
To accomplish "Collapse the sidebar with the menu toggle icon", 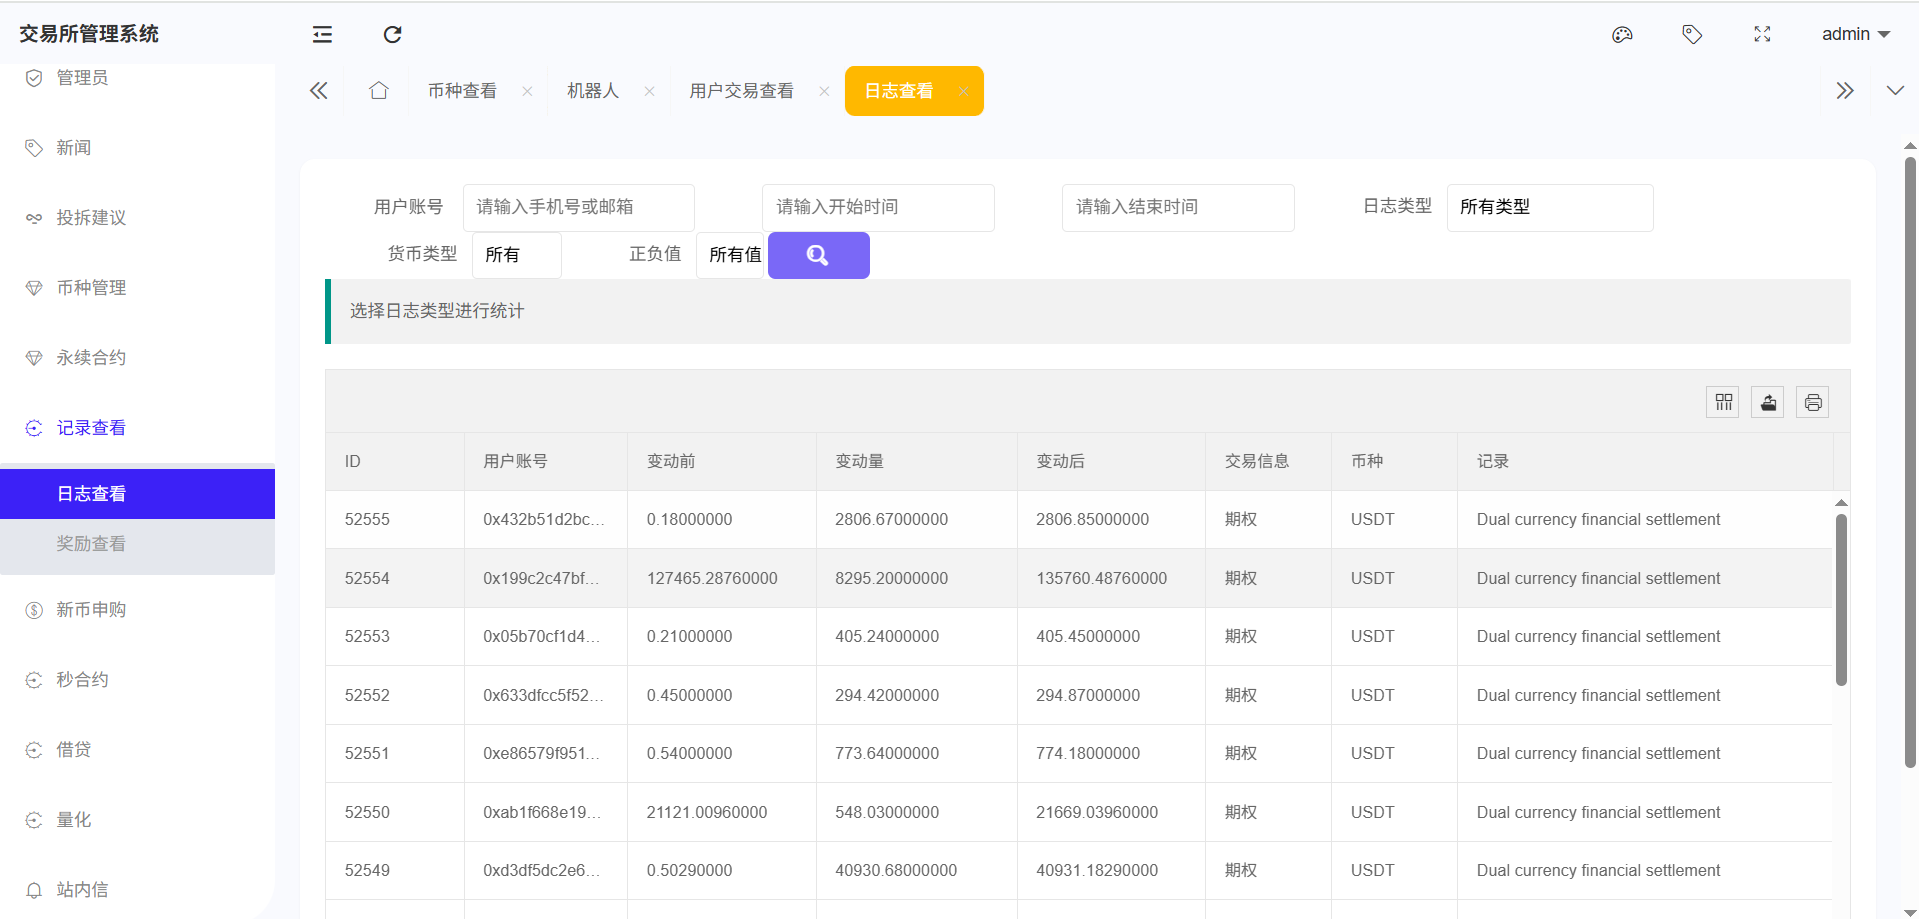I will [322, 35].
